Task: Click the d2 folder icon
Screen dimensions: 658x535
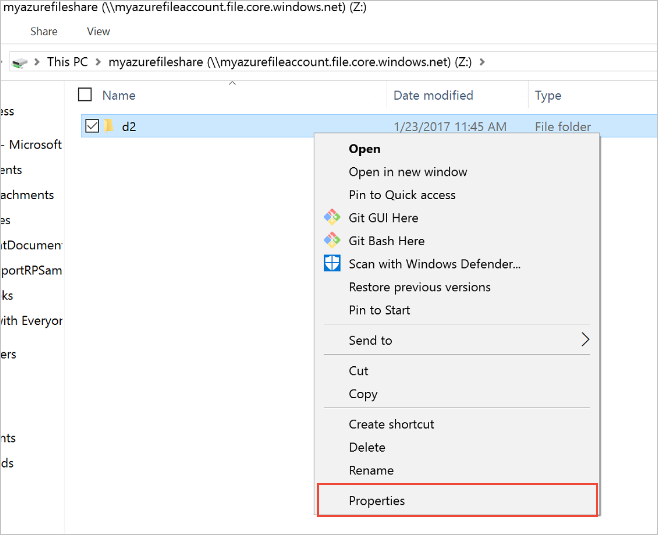Action: [x=109, y=125]
